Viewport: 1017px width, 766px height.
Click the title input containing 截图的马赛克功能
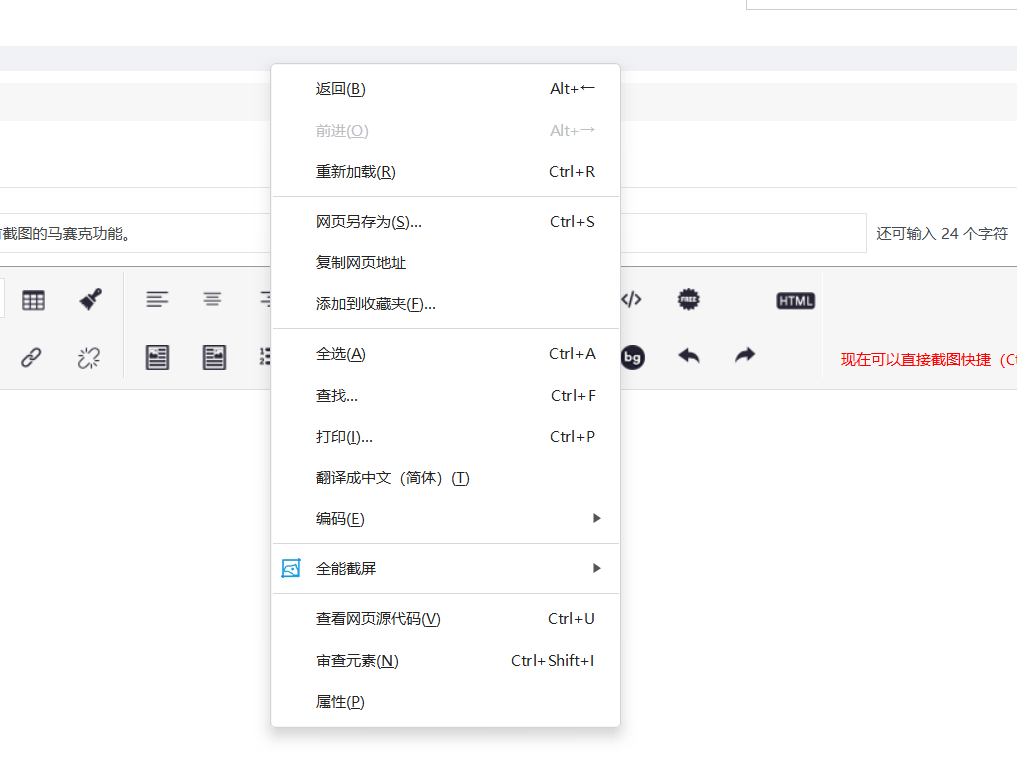coord(433,233)
